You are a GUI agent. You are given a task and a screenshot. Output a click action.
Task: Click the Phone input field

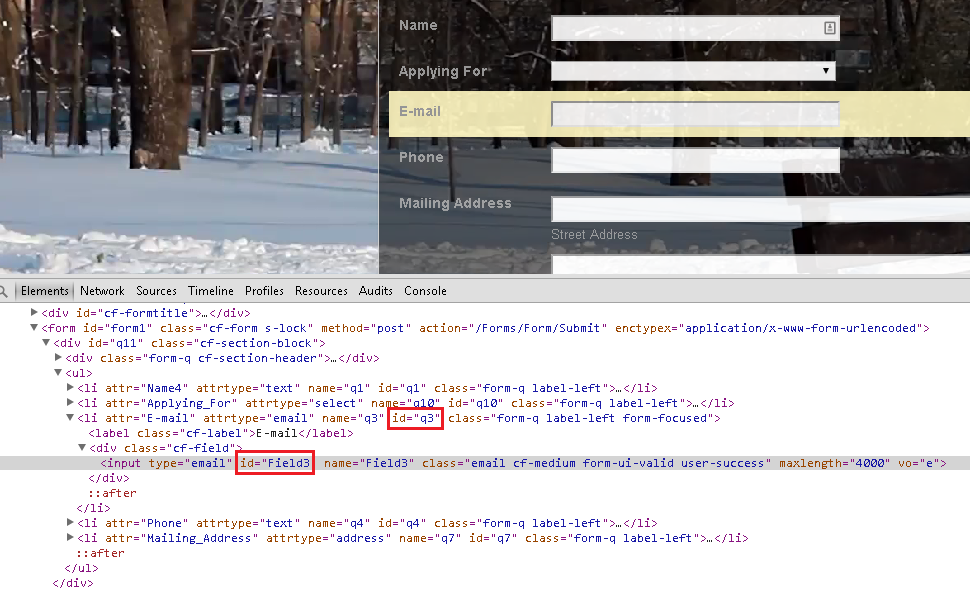pos(695,160)
